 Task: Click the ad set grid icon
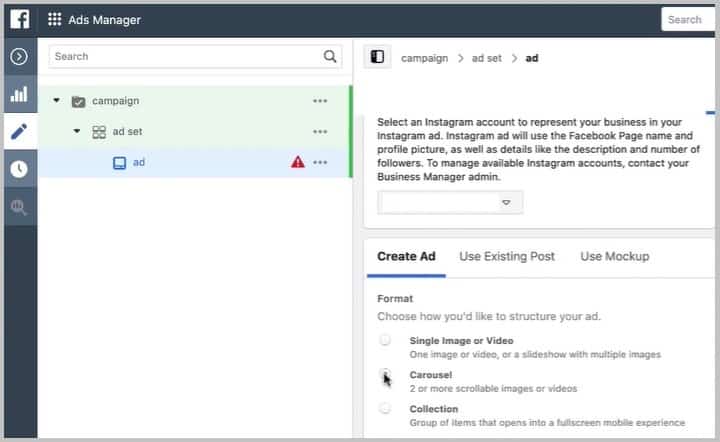99,132
